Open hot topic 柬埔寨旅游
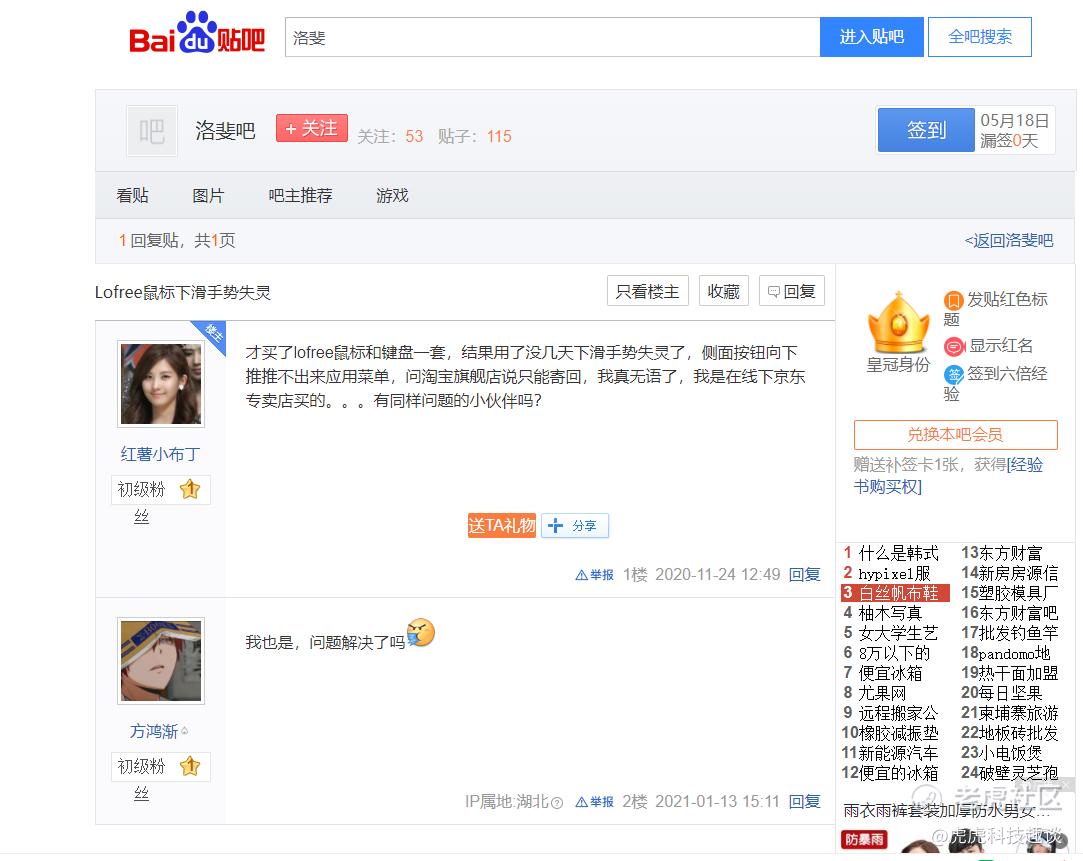This screenshot has height=861, width=1083. (x=1019, y=713)
